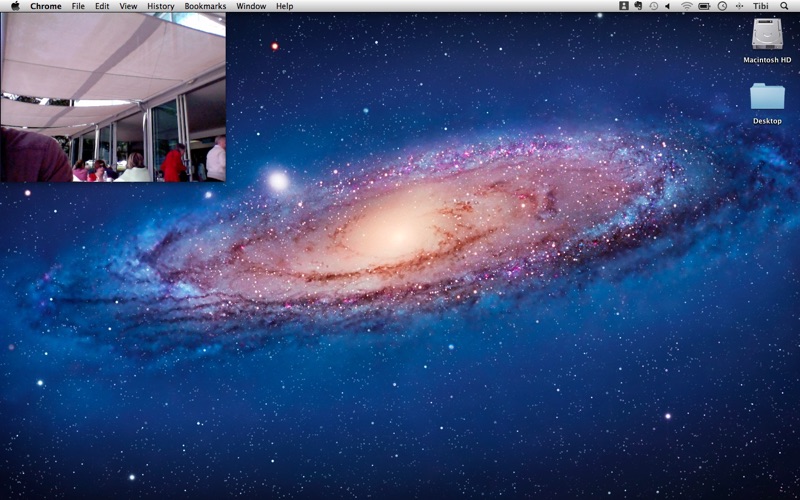Click the contacts person icon in menu bar
Image resolution: width=800 pixels, height=500 pixels.
623,6
